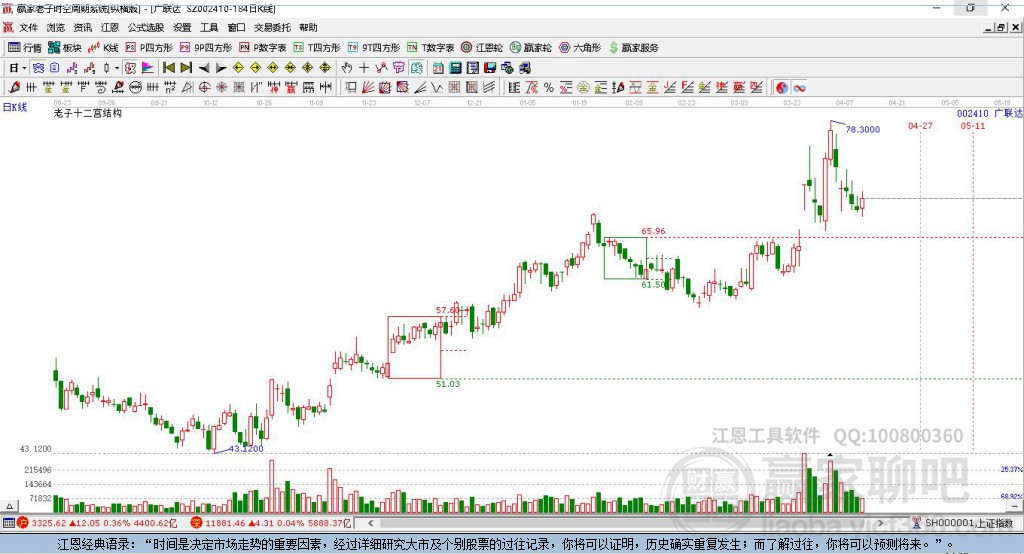The height and width of the screenshot is (554, 1024).
Task: Click the 沪 index status icon
Action: [x=23, y=523]
